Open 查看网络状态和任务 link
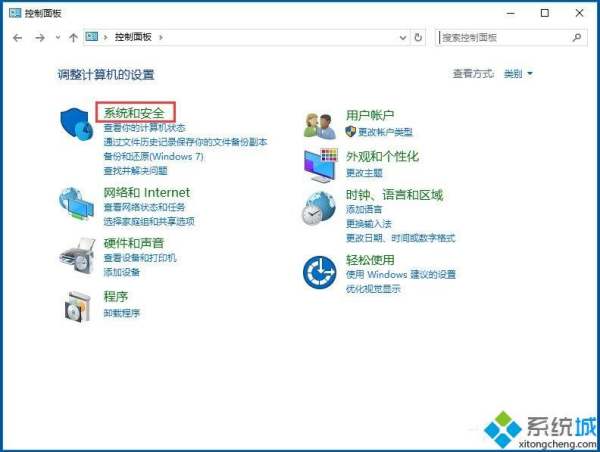 coord(145,207)
